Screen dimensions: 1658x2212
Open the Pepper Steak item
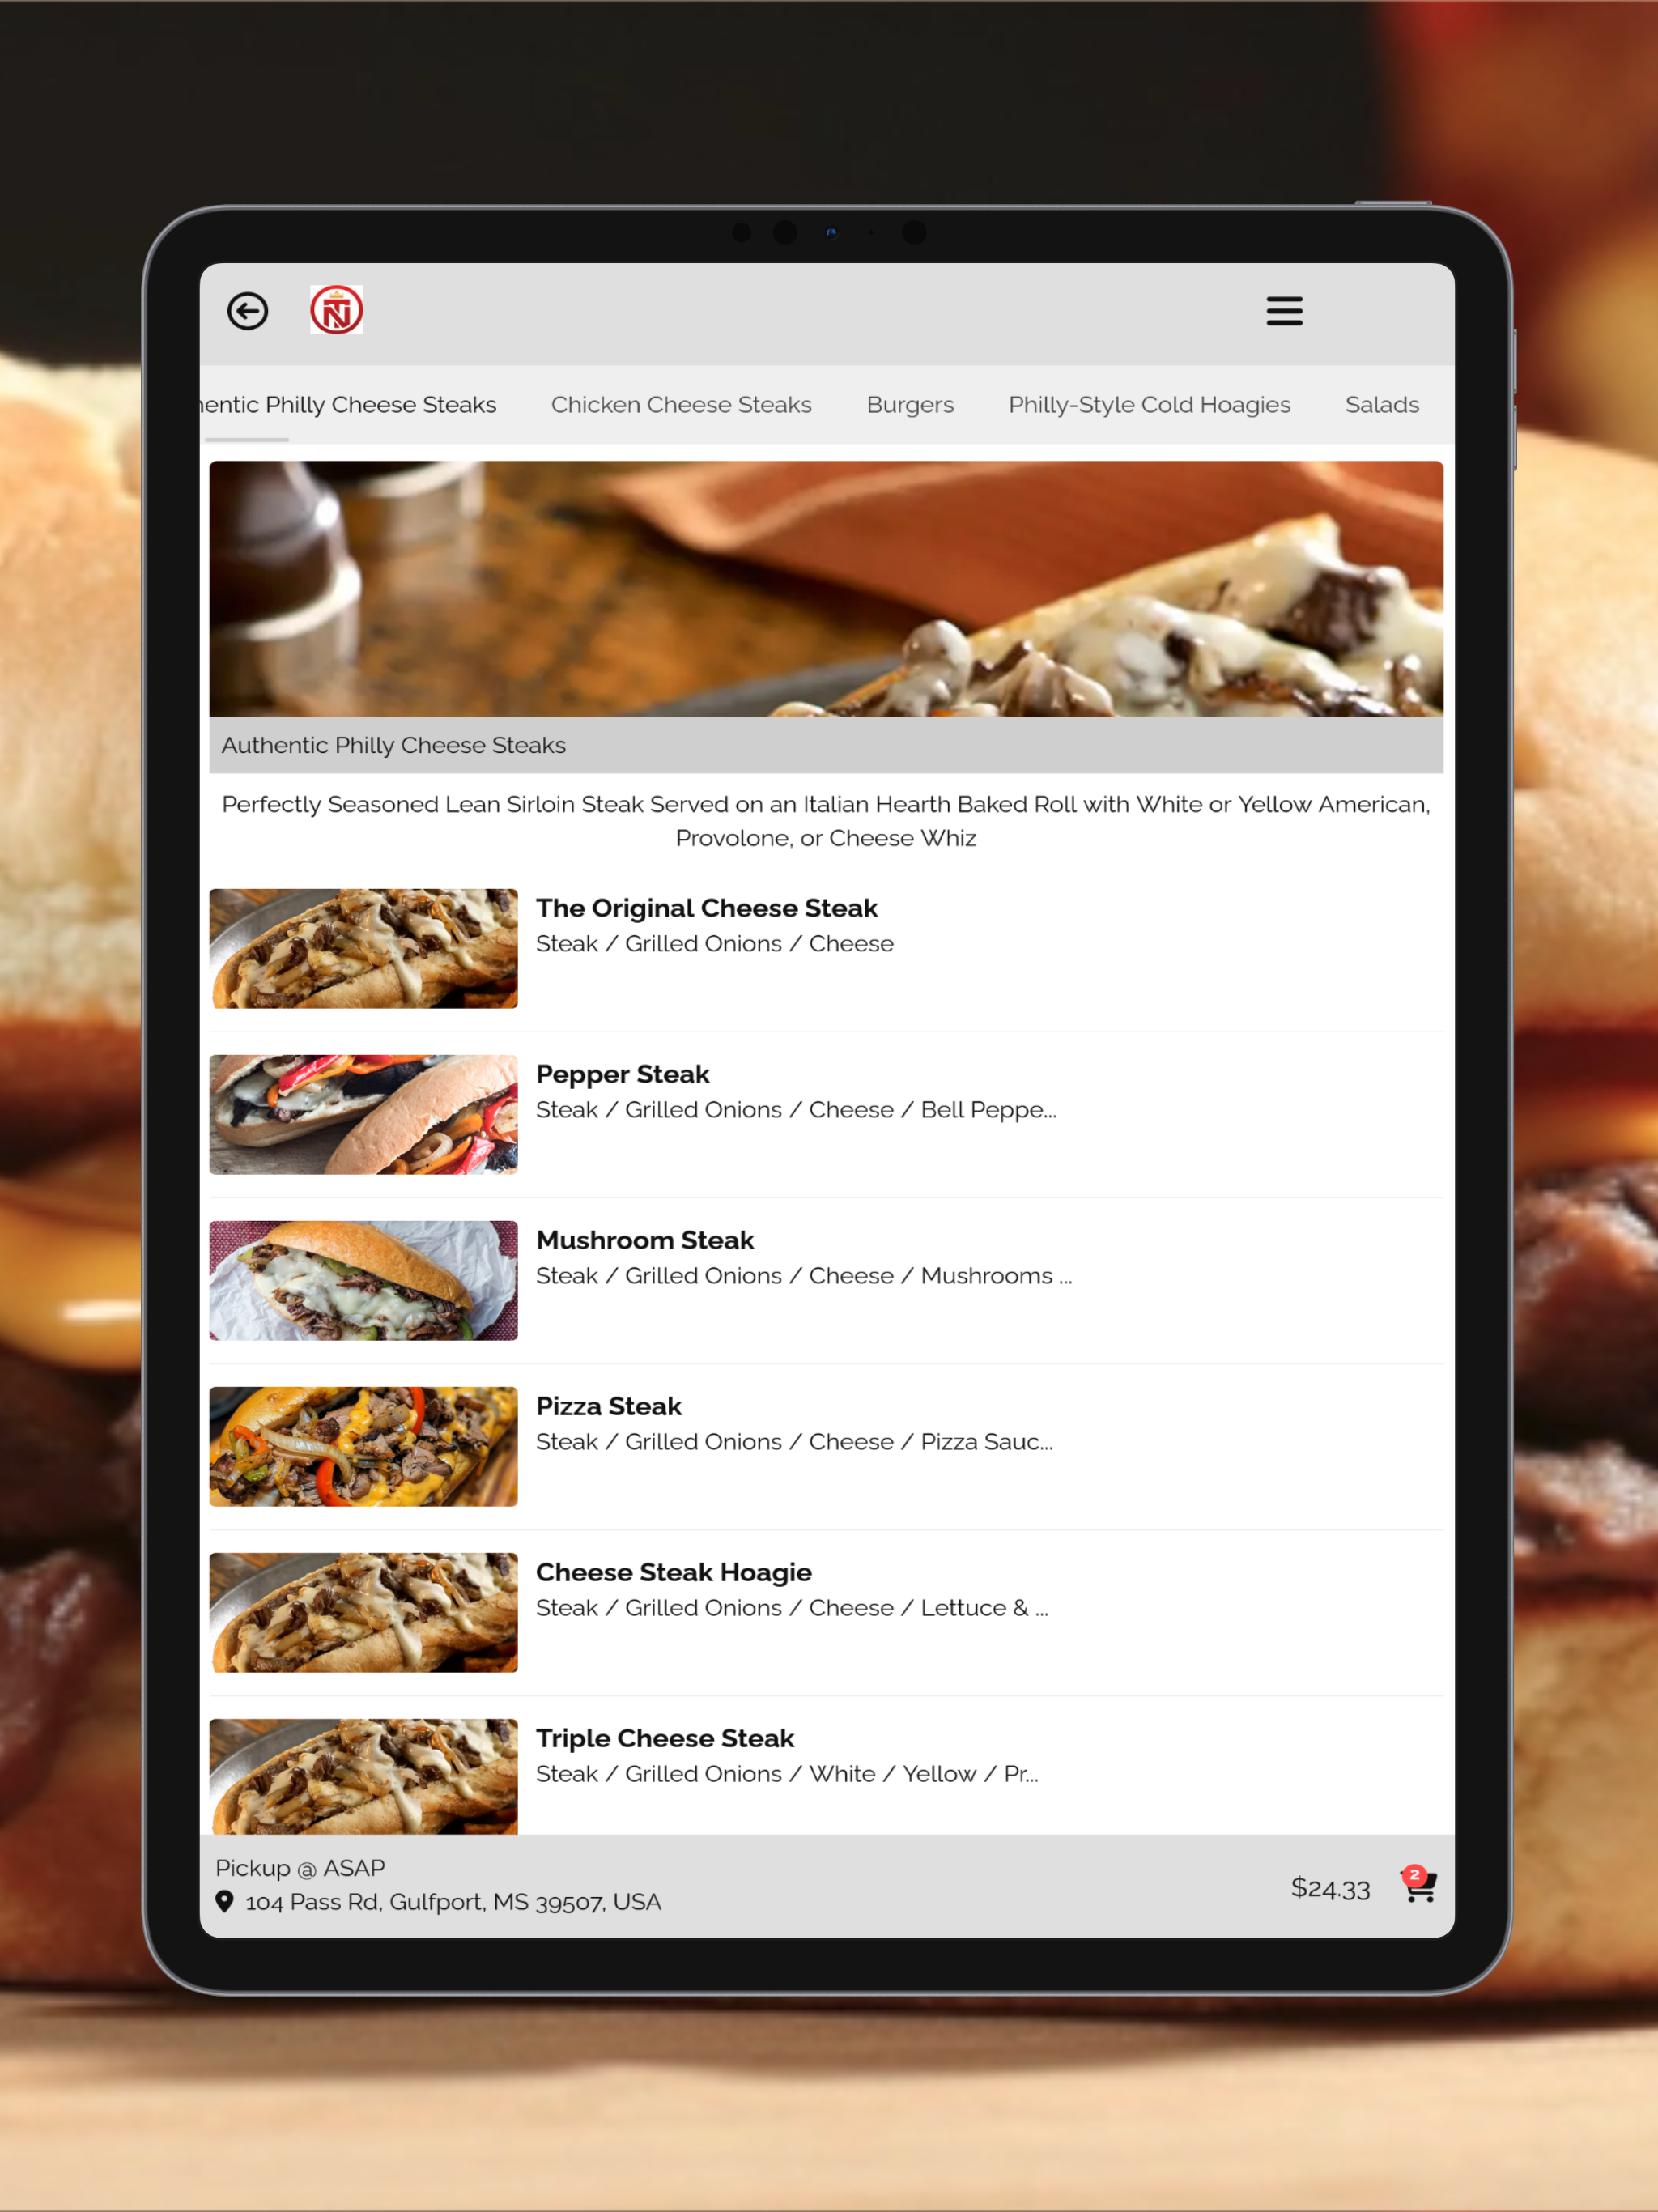tap(826, 1114)
